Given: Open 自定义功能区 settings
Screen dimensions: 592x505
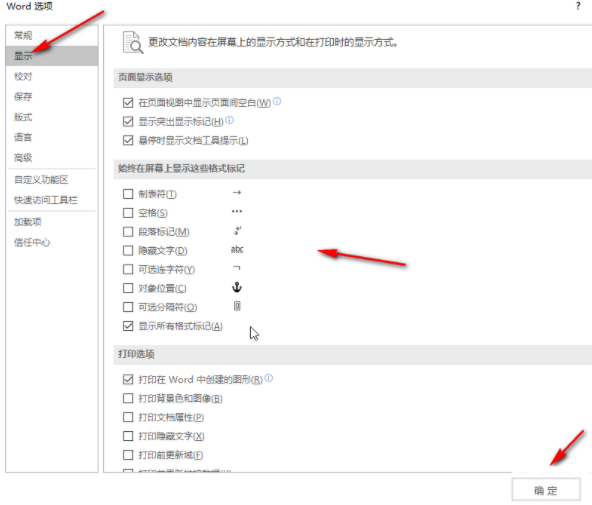Looking at the screenshot, I should [52, 180].
